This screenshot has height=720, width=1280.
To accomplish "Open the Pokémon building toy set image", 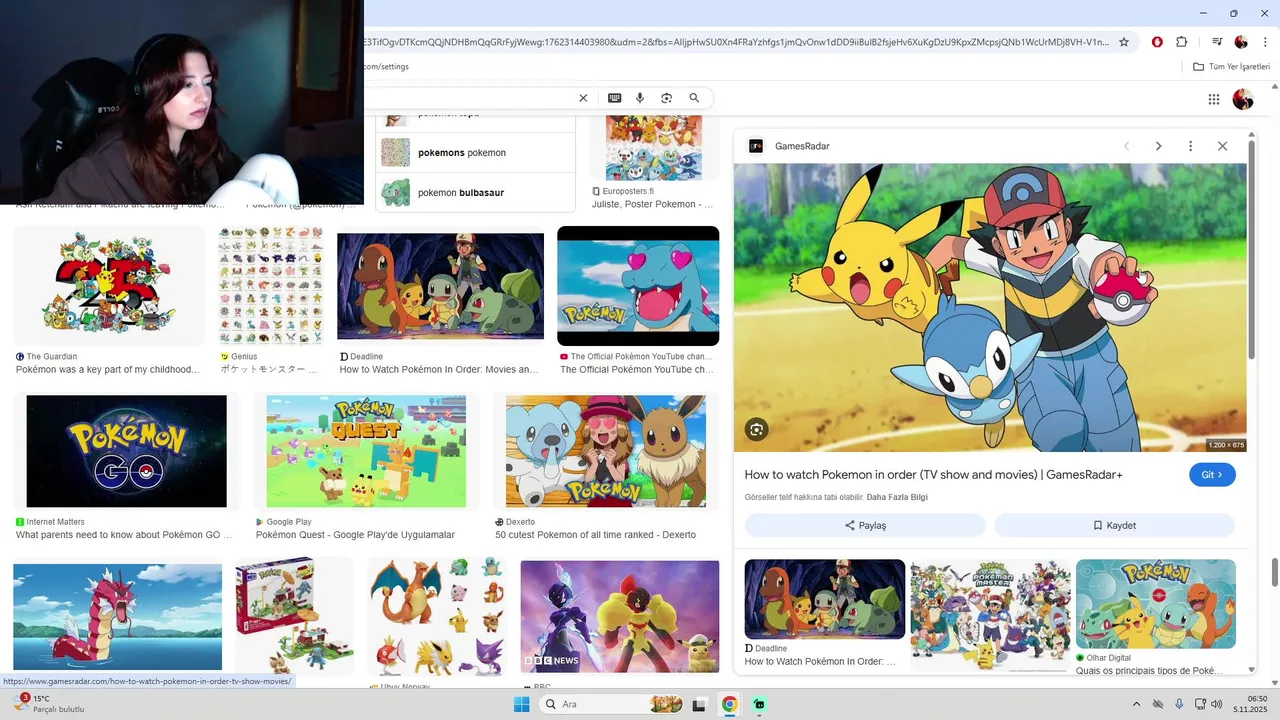I will (x=294, y=617).
